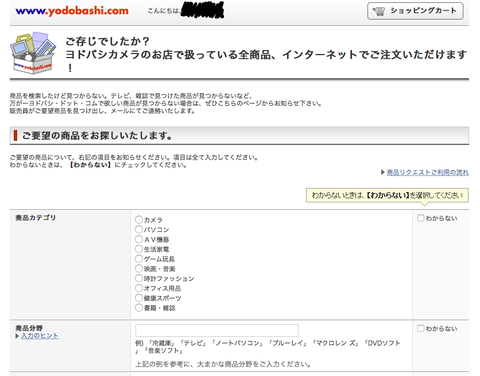Click the www.yodobashi.com logo
This screenshot has height=376, width=480.
coord(72,11)
